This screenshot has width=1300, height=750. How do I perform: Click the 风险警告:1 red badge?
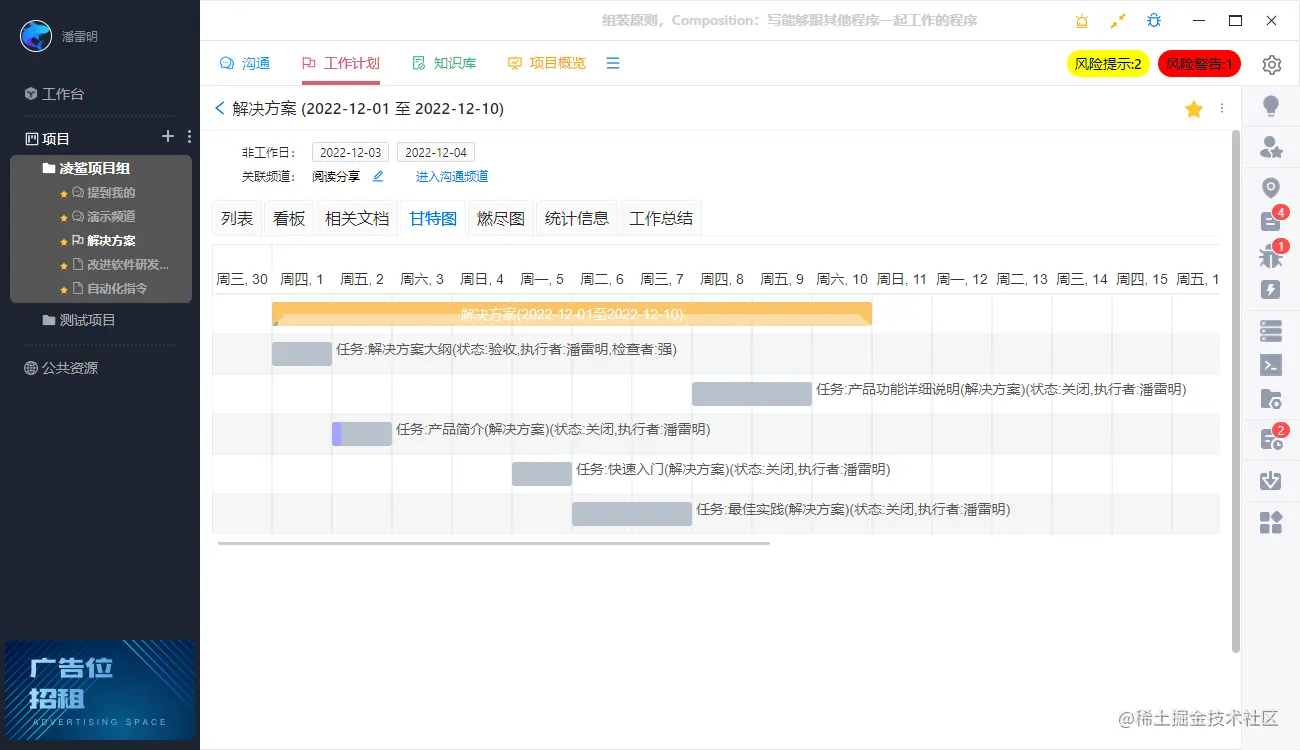[1199, 64]
